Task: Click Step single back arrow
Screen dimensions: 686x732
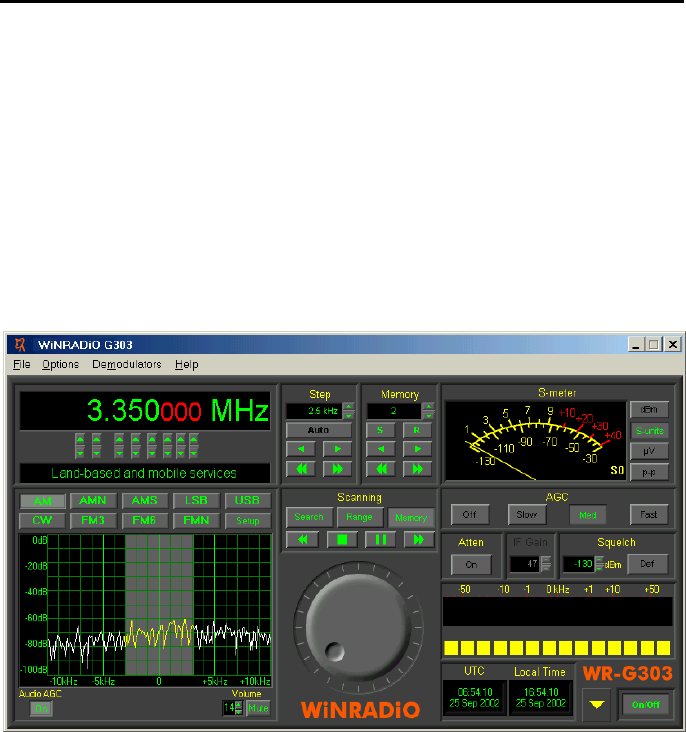Action: 301,449
